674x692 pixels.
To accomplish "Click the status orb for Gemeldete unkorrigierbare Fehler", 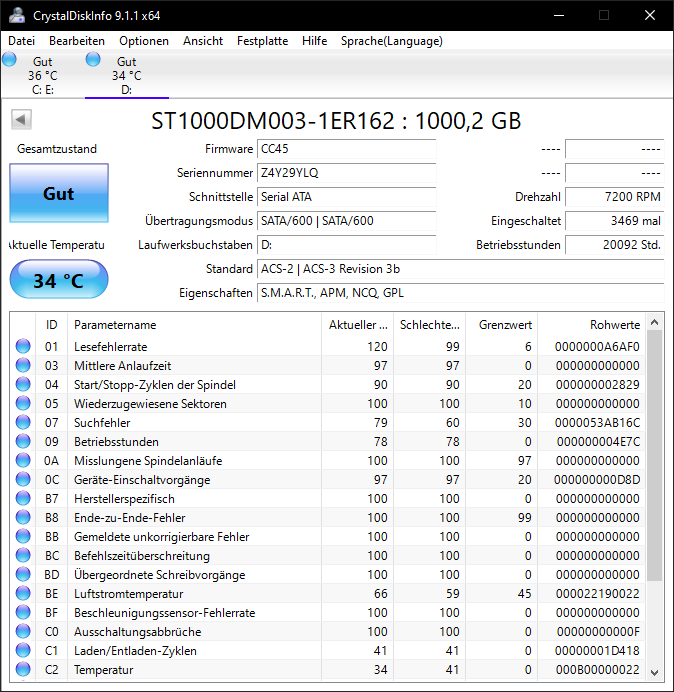I will [23, 536].
